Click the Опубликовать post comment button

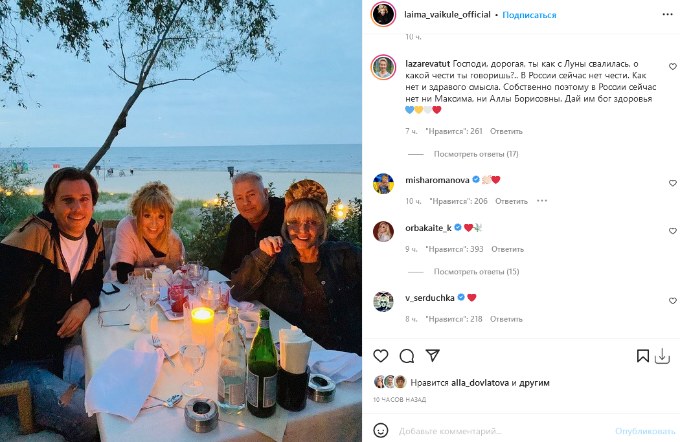tap(638, 432)
